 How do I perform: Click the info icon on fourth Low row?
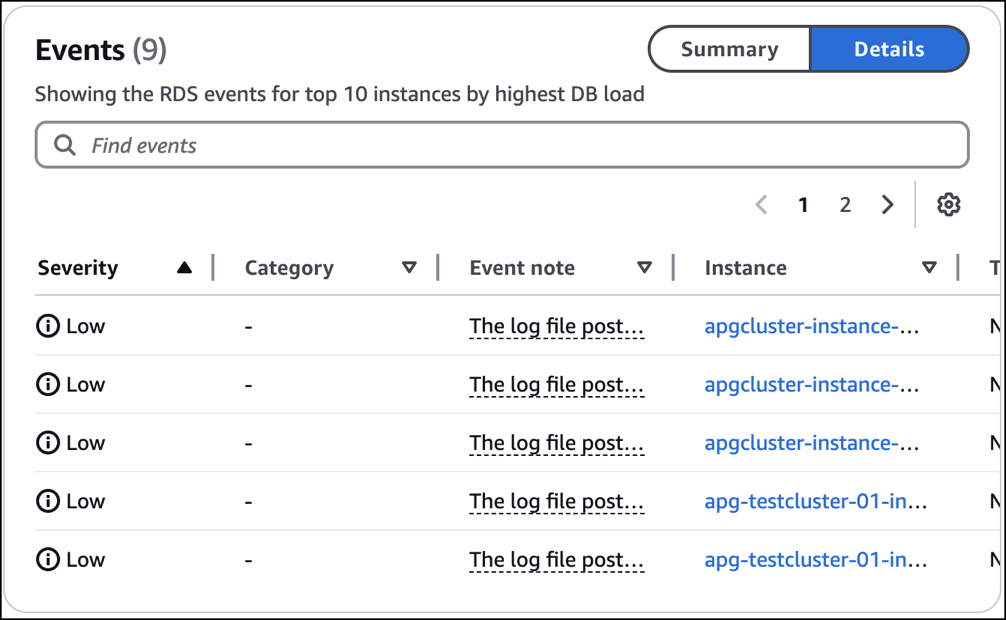click(x=47, y=501)
